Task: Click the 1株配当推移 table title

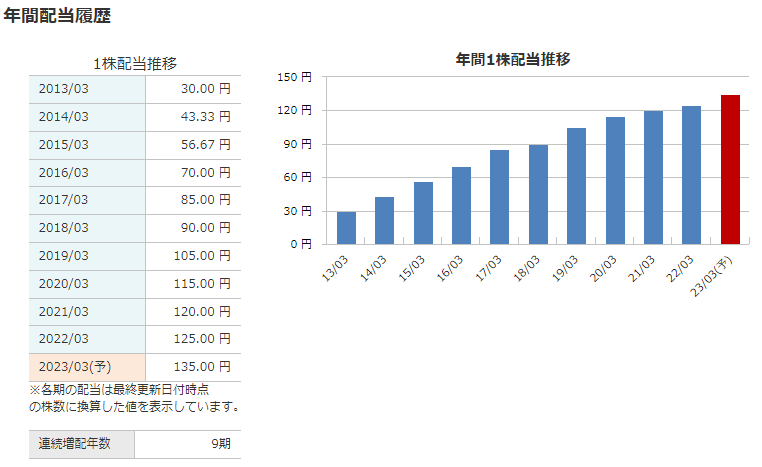Action: (135, 64)
